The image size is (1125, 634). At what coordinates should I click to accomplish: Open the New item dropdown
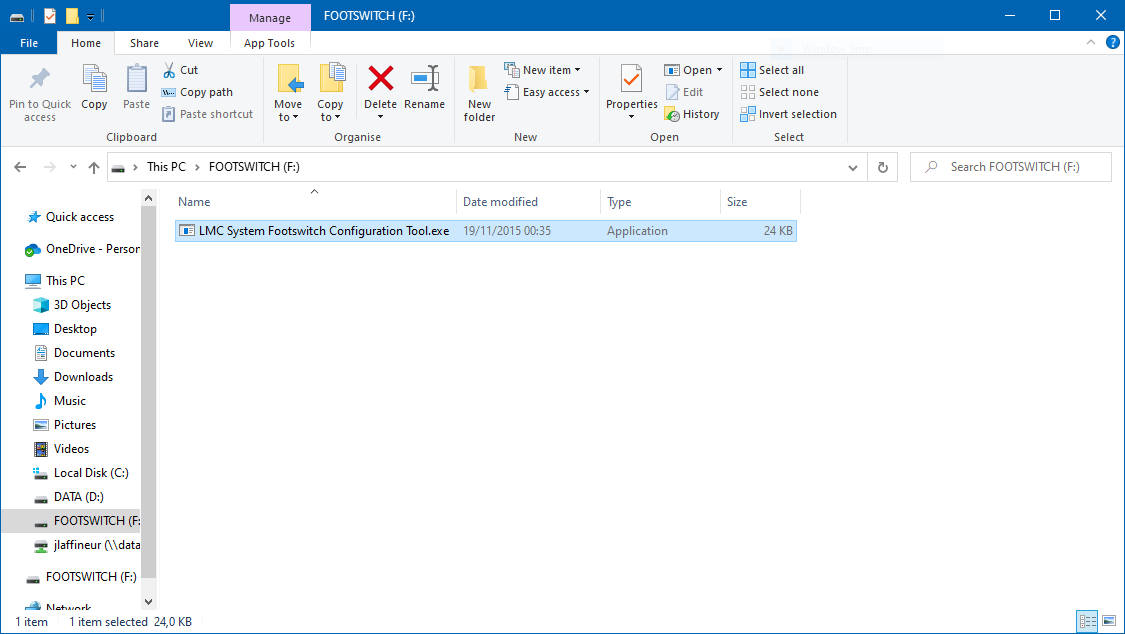click(542, 70)
